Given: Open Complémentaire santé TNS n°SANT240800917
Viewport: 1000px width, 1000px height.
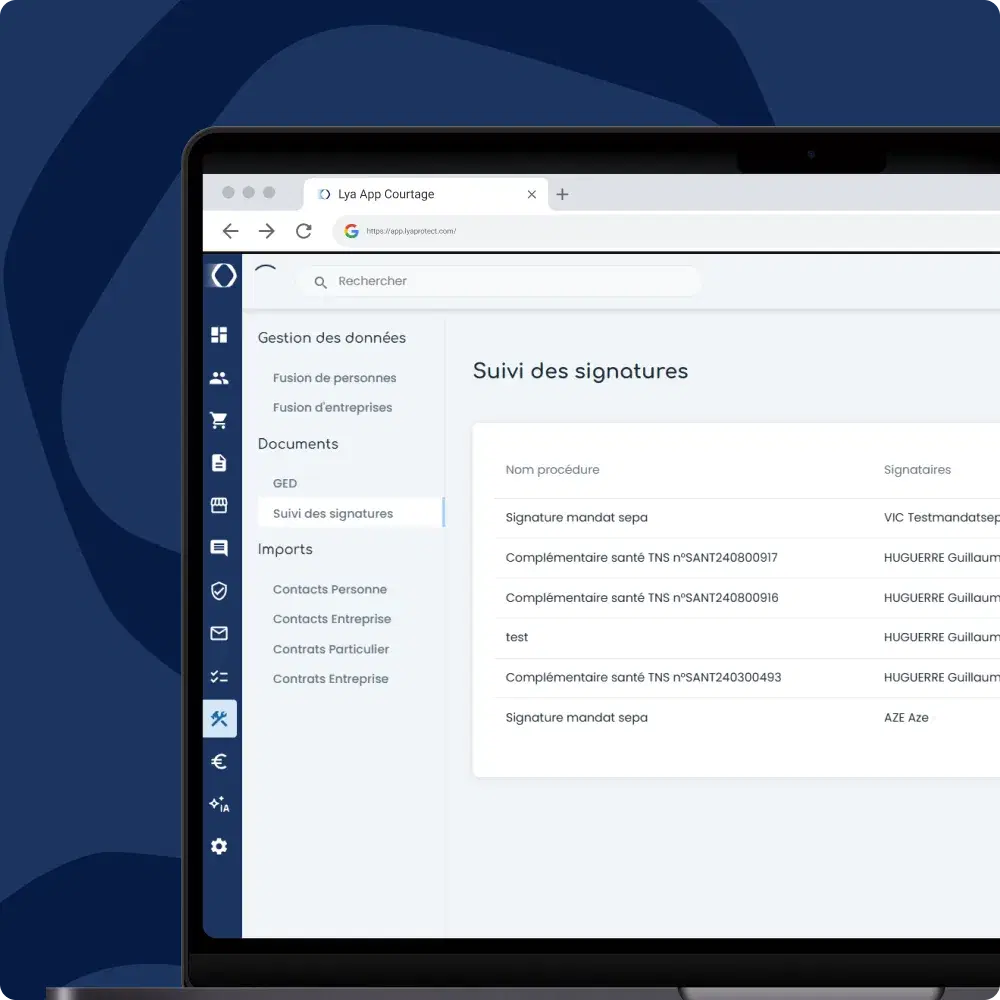Looking at the screenshot, I should click(641, 558).
